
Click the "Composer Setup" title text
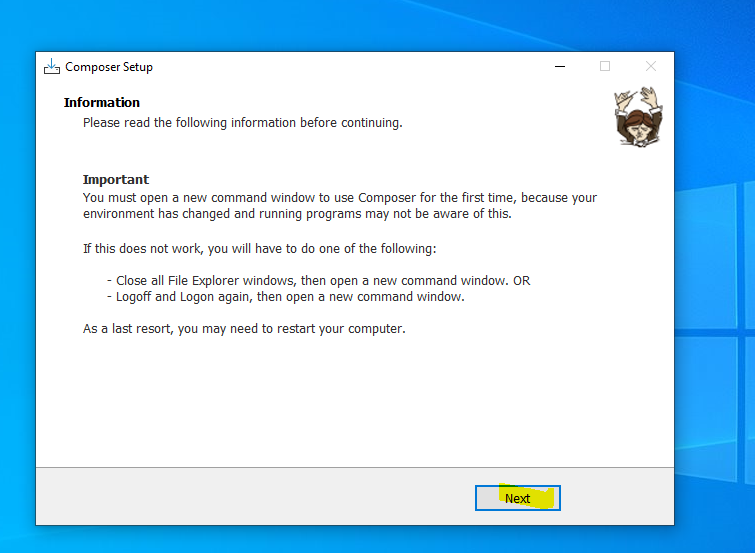tap(109, 67)
